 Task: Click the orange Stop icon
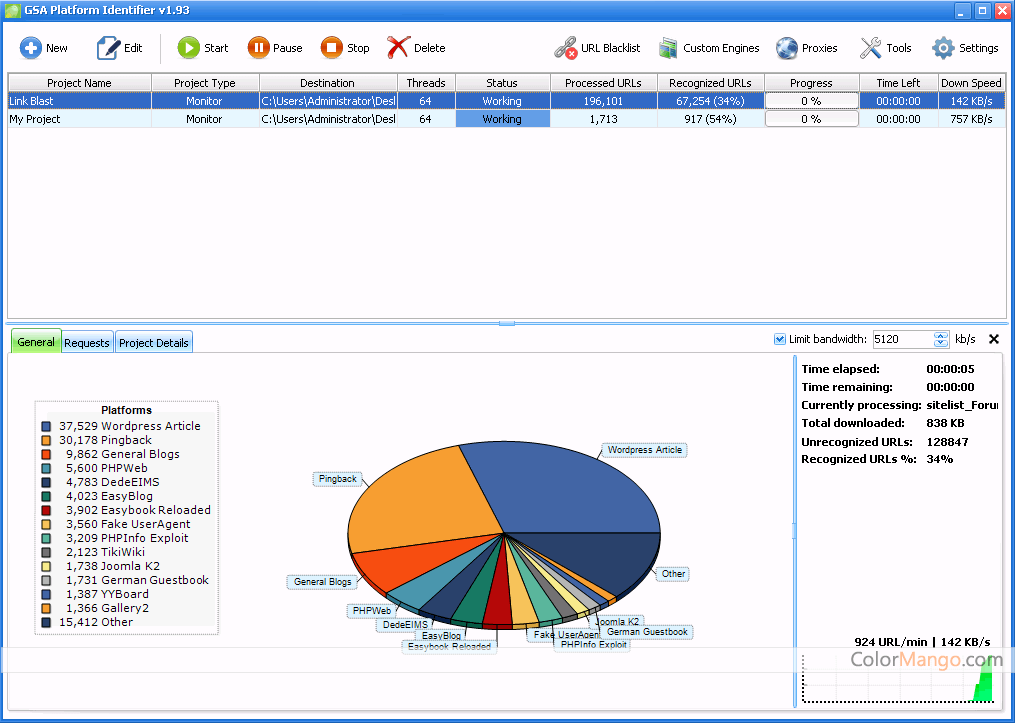point(332,48)
